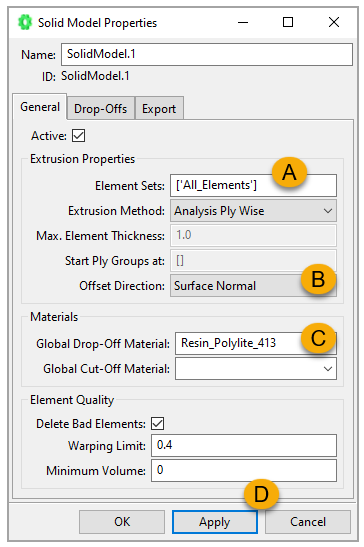Click the orange D callout marker
Viewport: 364px width, 547px height.
click(x=261, y=494)
